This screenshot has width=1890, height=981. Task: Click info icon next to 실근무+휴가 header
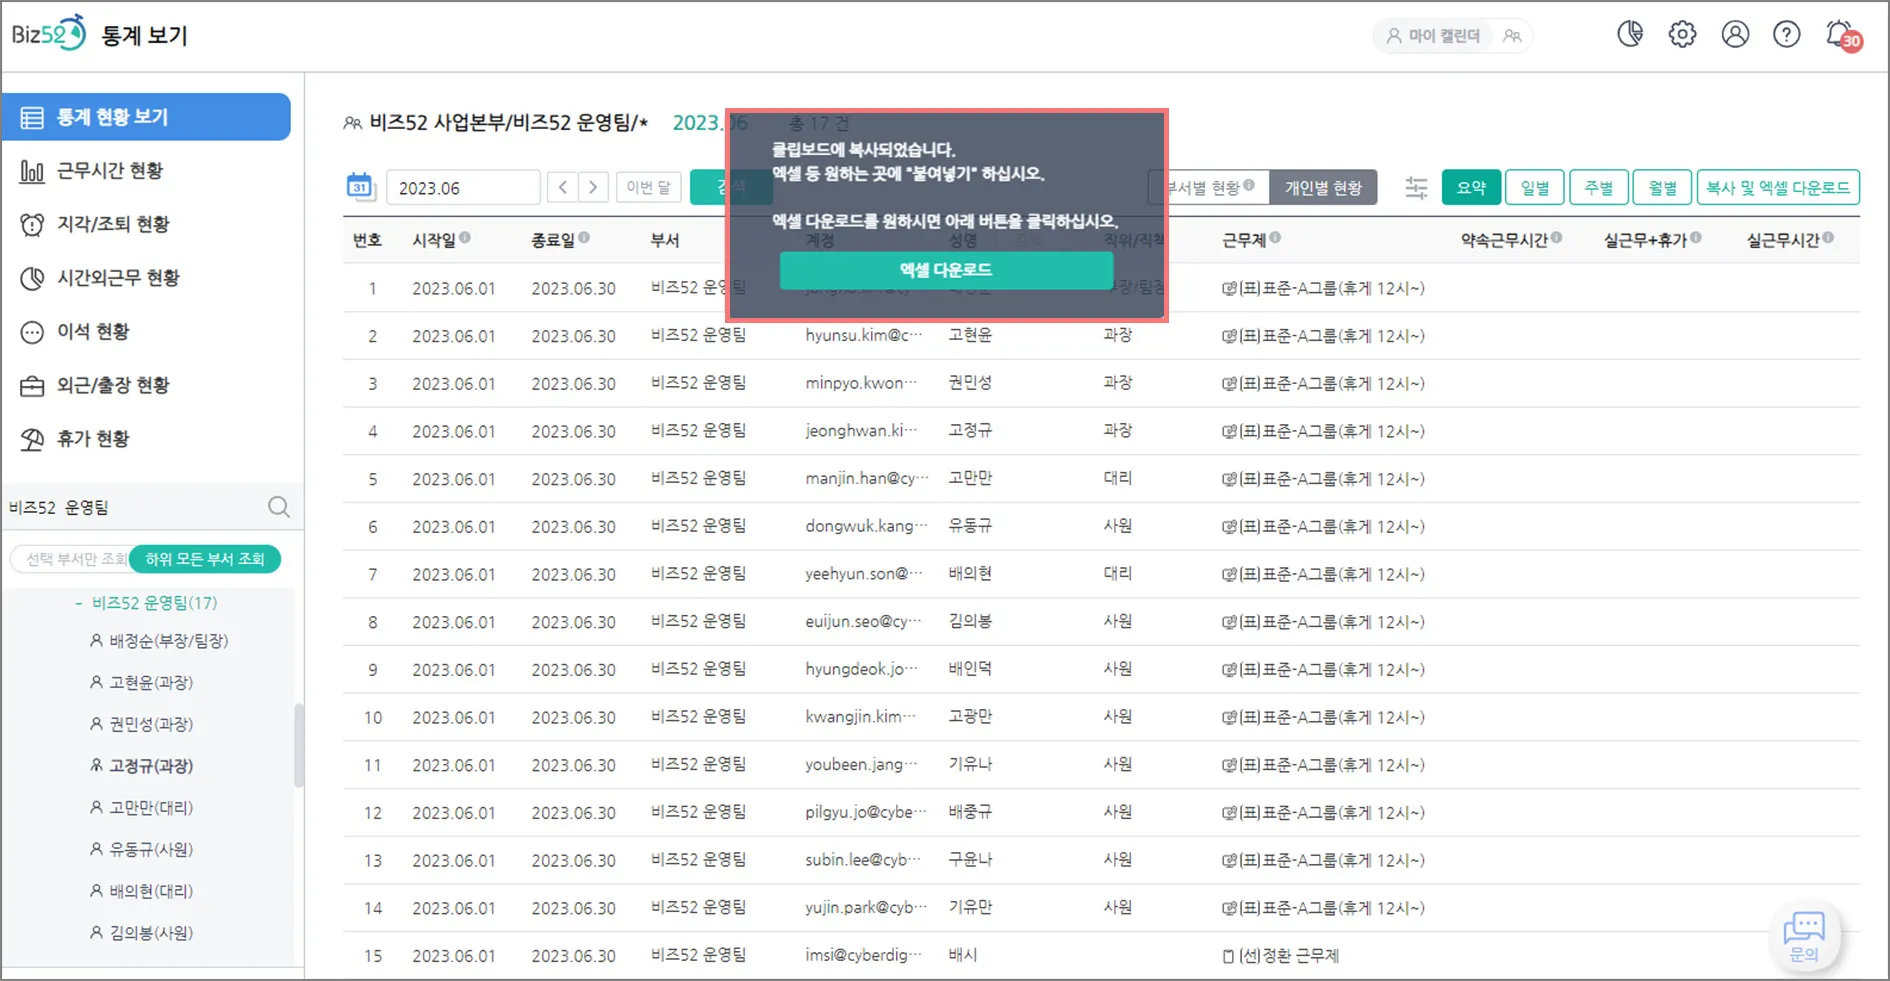[x=1695, y=238]
